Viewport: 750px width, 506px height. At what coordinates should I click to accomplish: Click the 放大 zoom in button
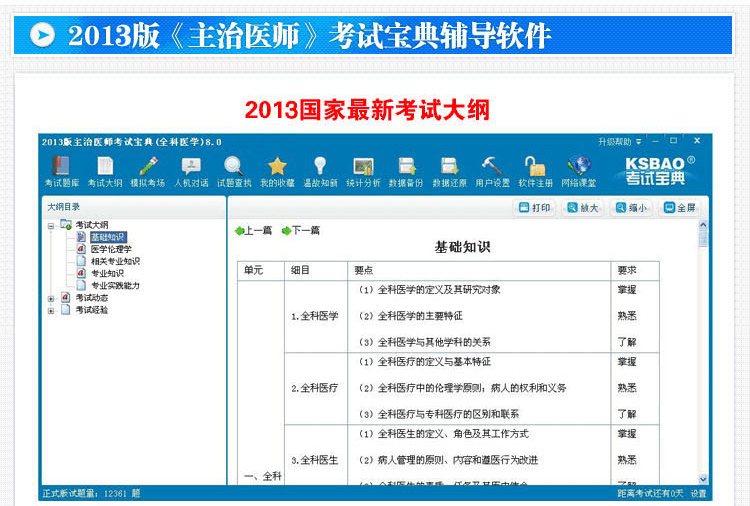(x=583, y=208)
